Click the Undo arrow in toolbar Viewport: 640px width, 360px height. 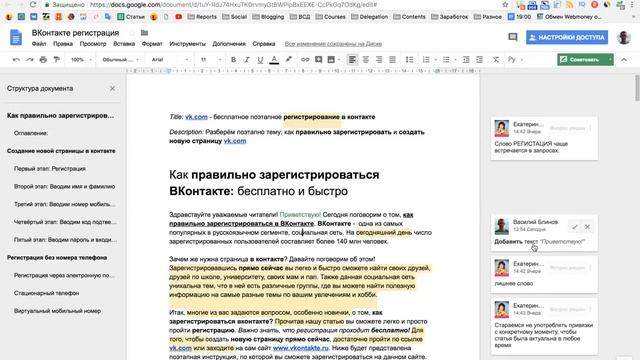(16, 60)
